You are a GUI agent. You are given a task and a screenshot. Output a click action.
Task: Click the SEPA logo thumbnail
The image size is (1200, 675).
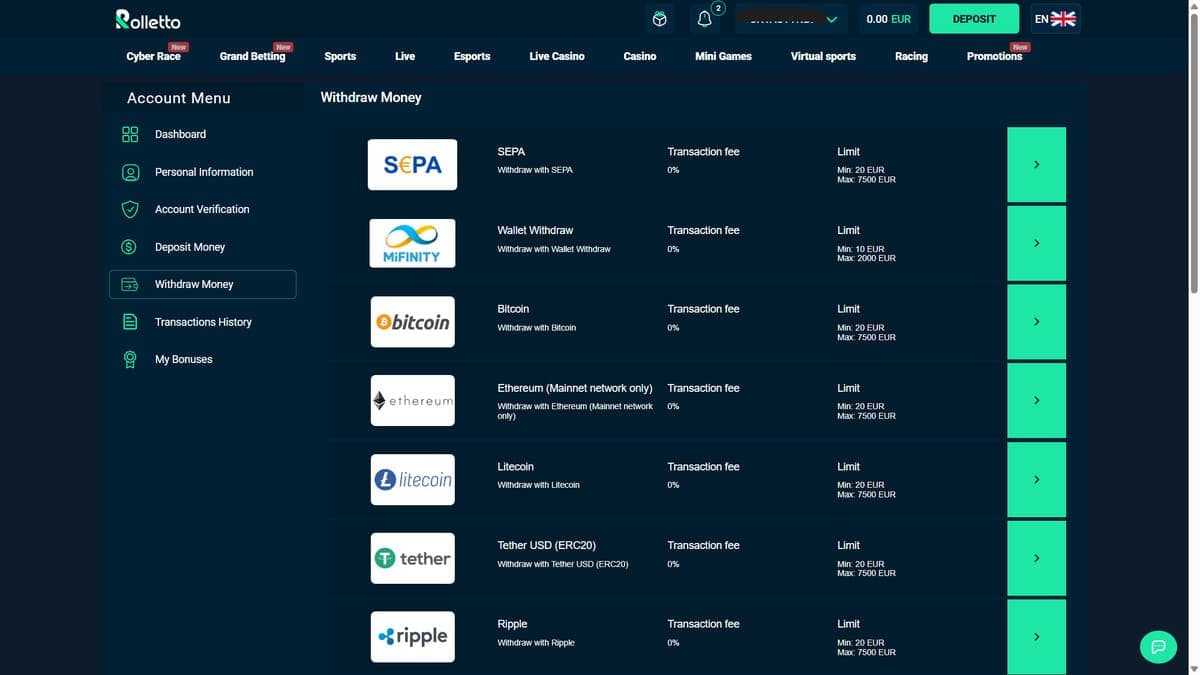pos(412,165)
